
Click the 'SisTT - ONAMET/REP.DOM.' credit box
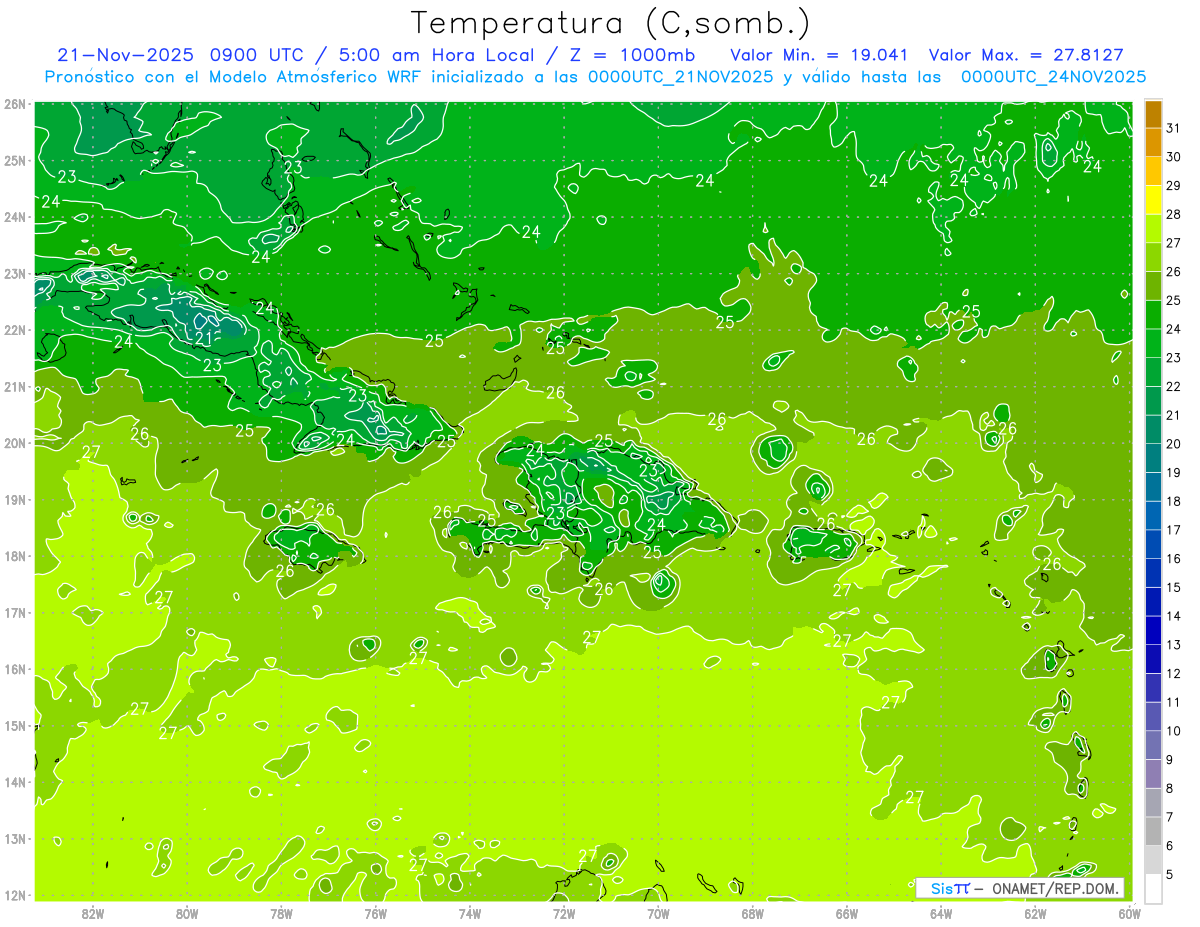(1020, 888)
